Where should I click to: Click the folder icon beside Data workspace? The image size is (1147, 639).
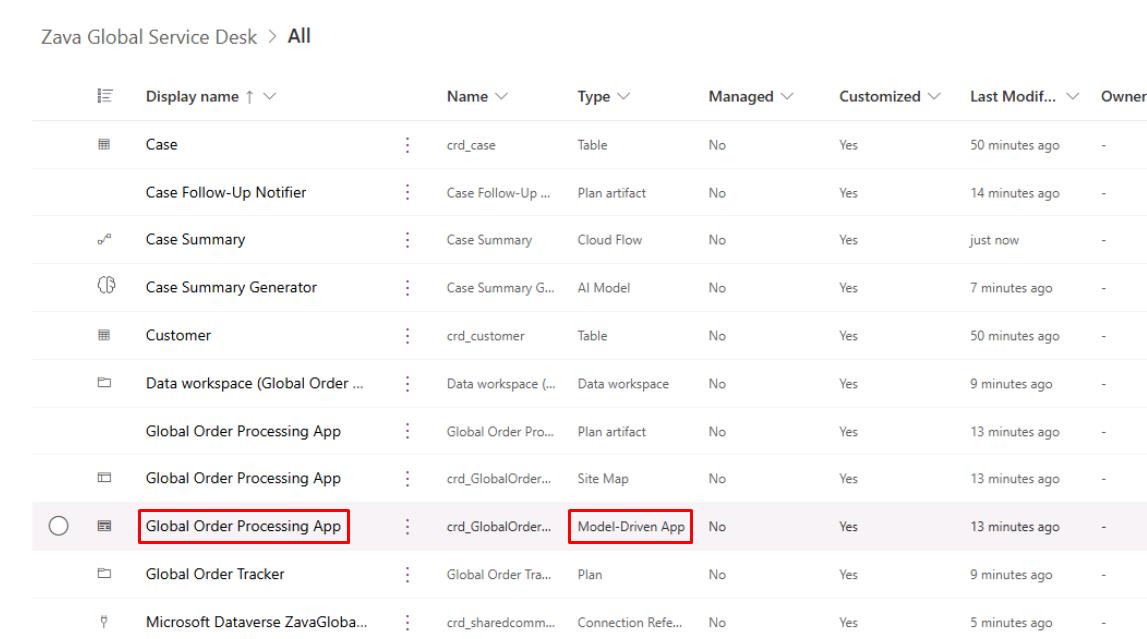click(104, 382)
